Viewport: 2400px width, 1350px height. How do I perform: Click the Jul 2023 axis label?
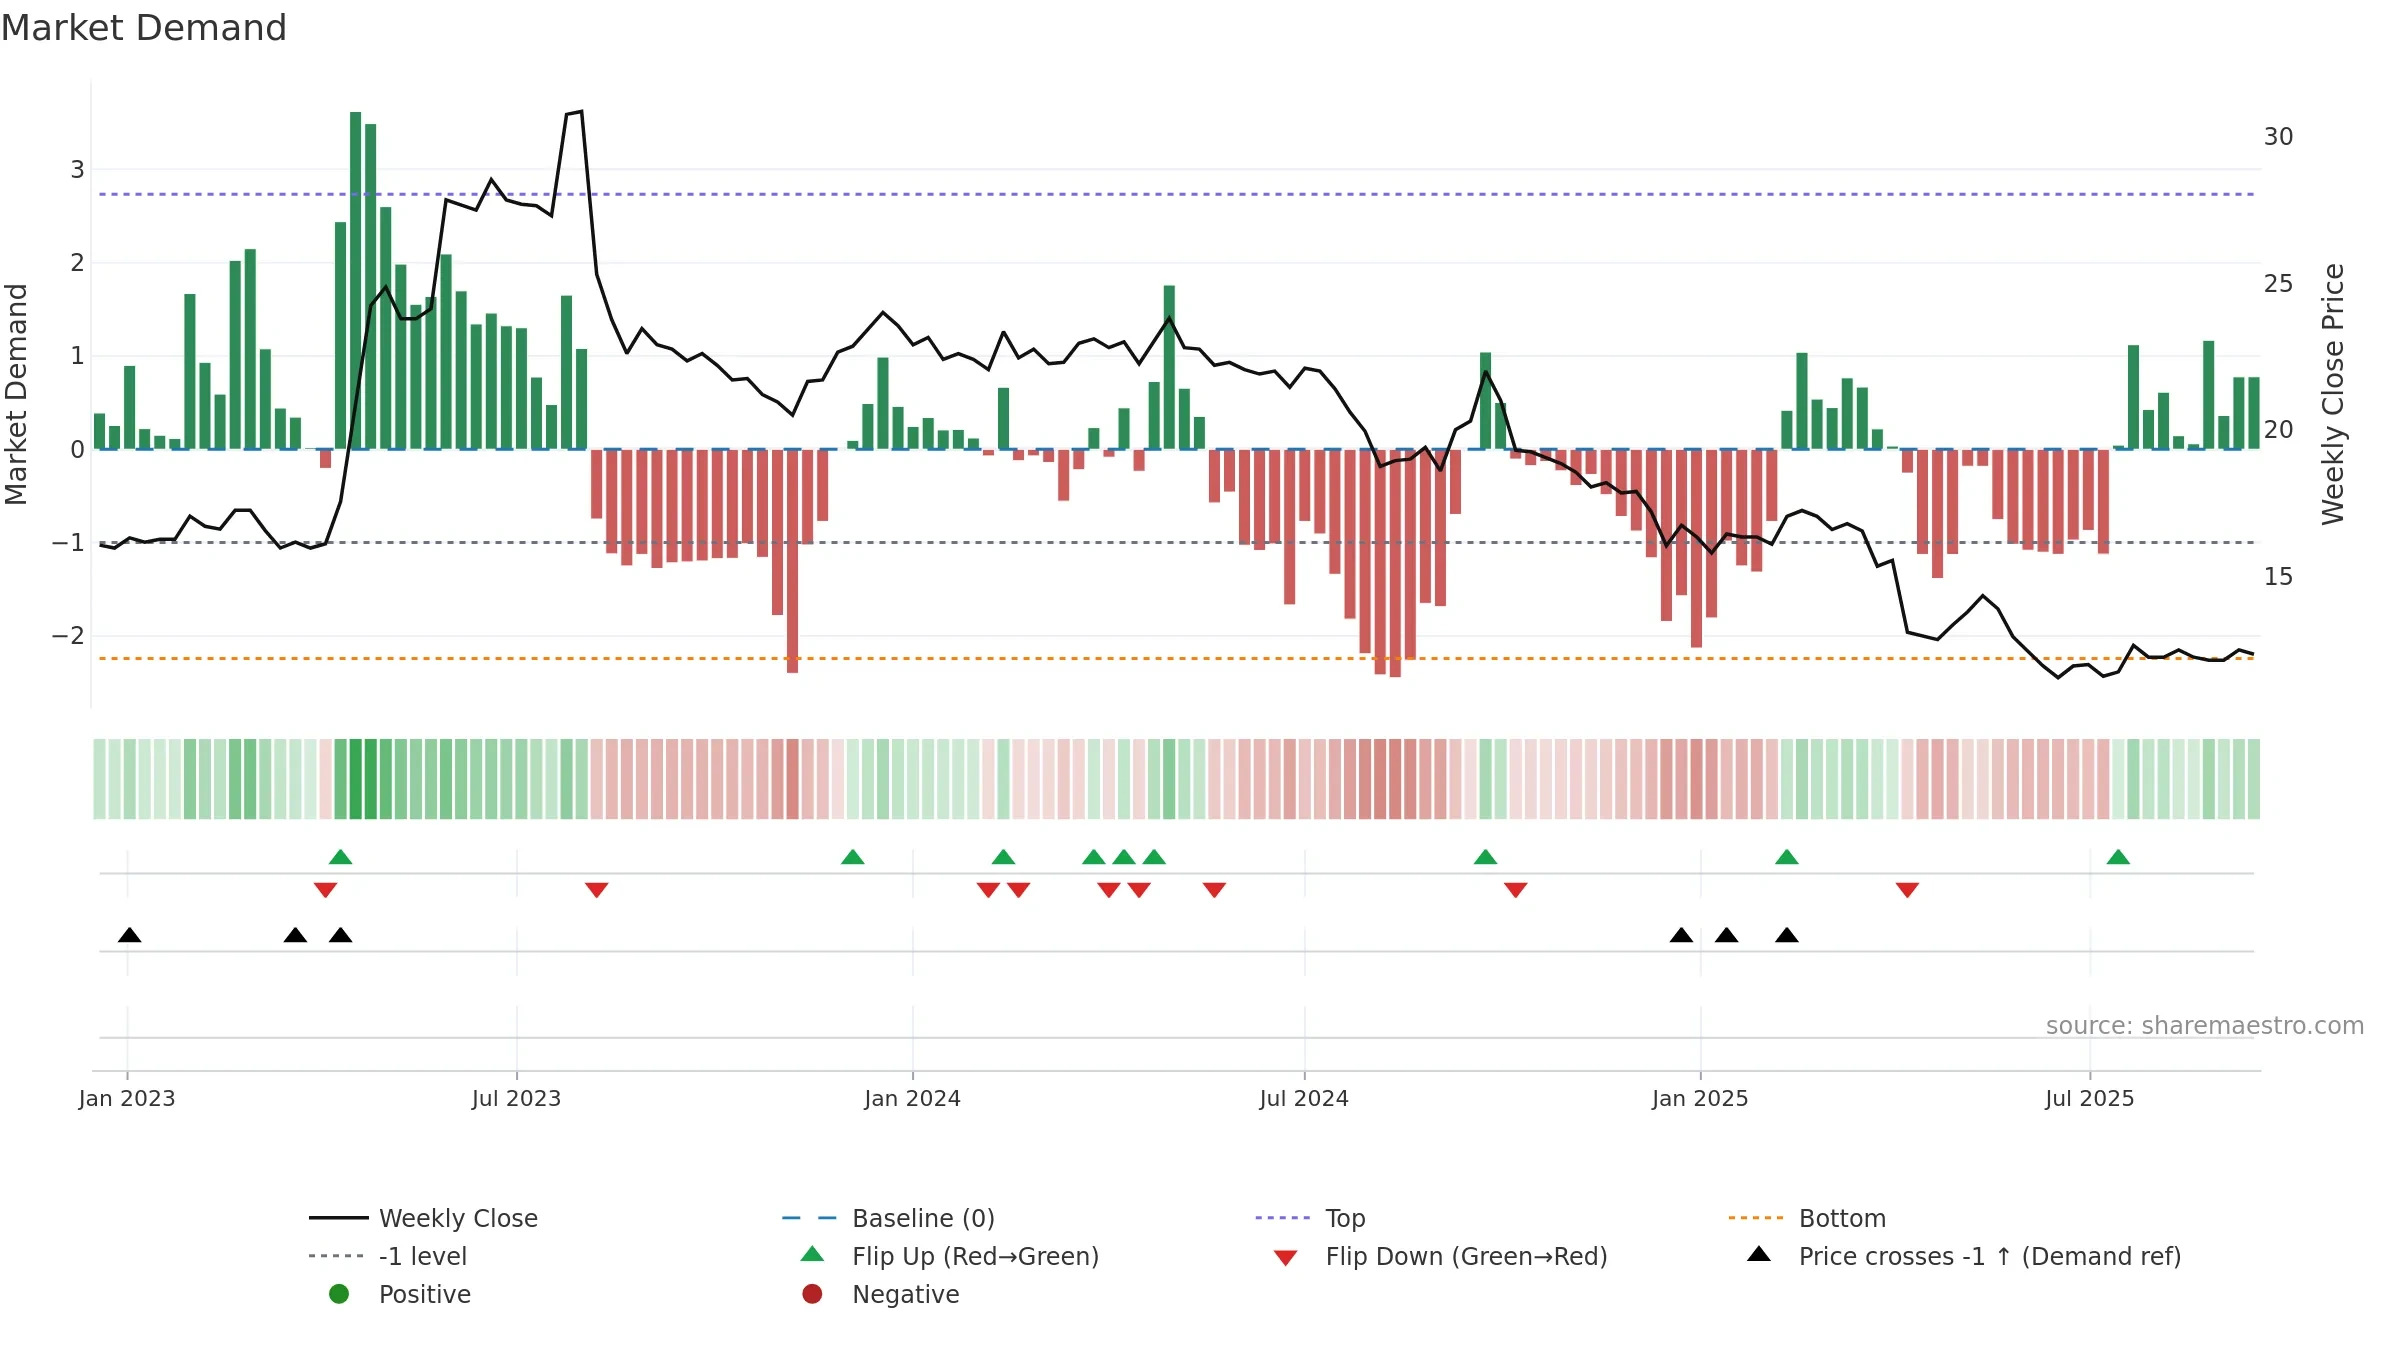[516, 1099]
